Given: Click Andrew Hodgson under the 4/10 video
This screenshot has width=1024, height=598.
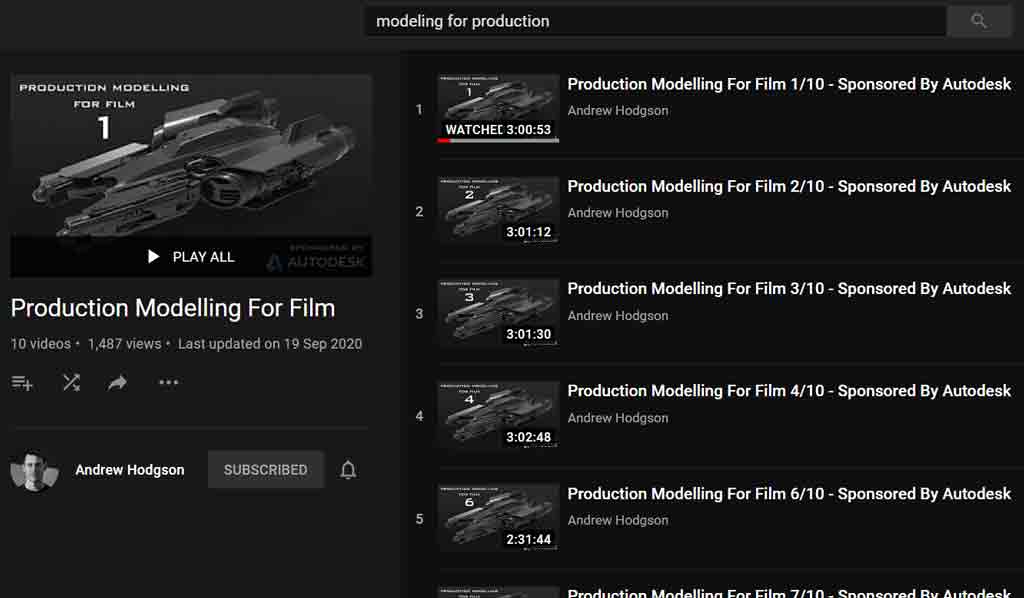Looking at the screenshot, I should pos(618,418).
